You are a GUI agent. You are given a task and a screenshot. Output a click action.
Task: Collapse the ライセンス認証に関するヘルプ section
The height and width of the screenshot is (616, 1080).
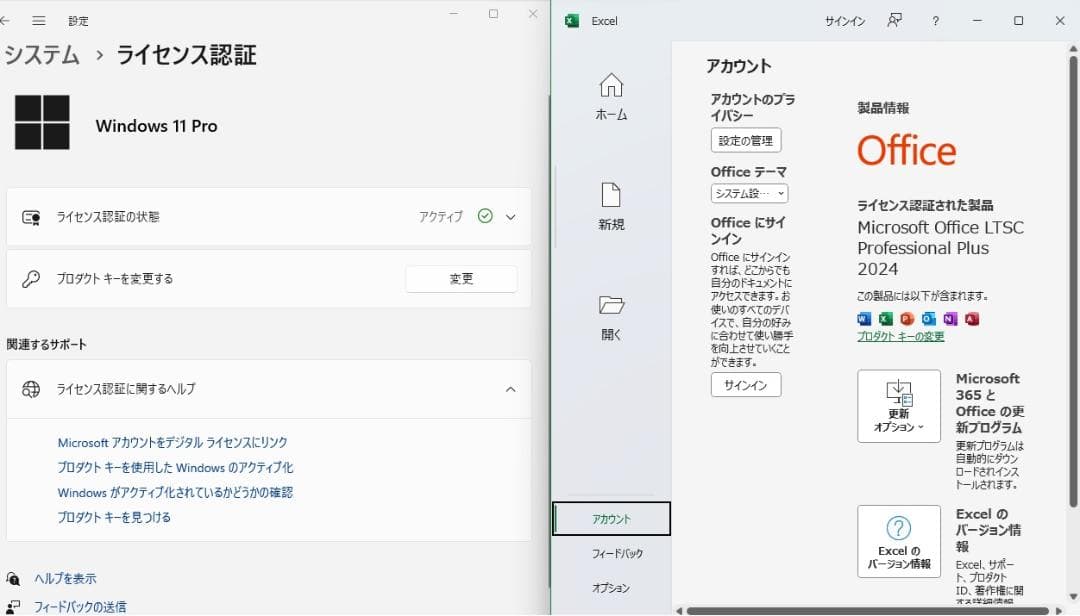pyautogui.click(x=511, y=389)
